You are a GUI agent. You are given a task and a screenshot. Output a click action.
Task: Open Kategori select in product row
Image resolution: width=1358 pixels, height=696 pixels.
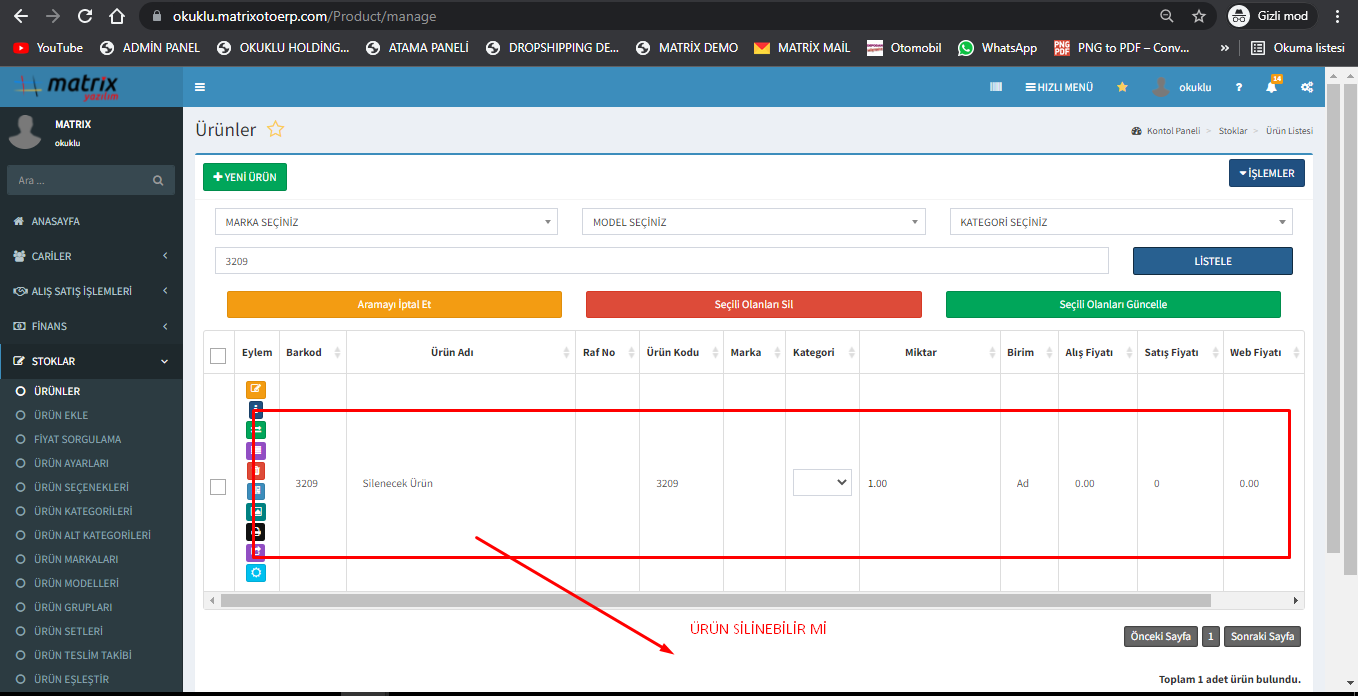pyautogui.click(x=822, y=482)
